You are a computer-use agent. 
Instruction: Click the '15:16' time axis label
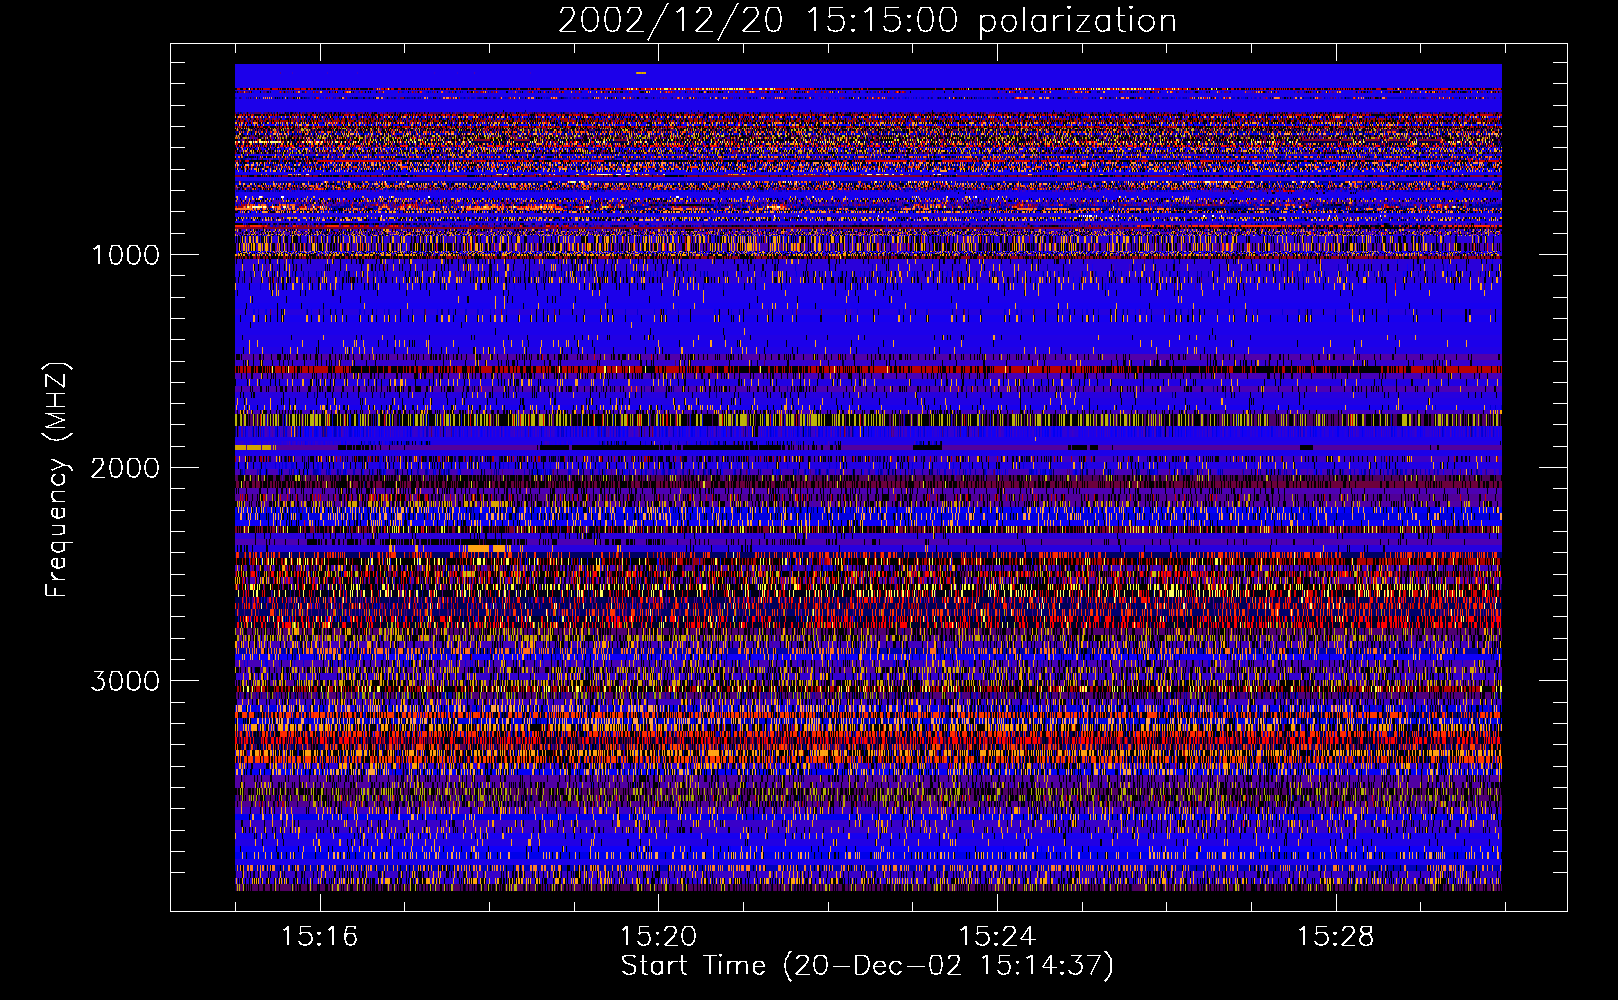pos(319,937)
